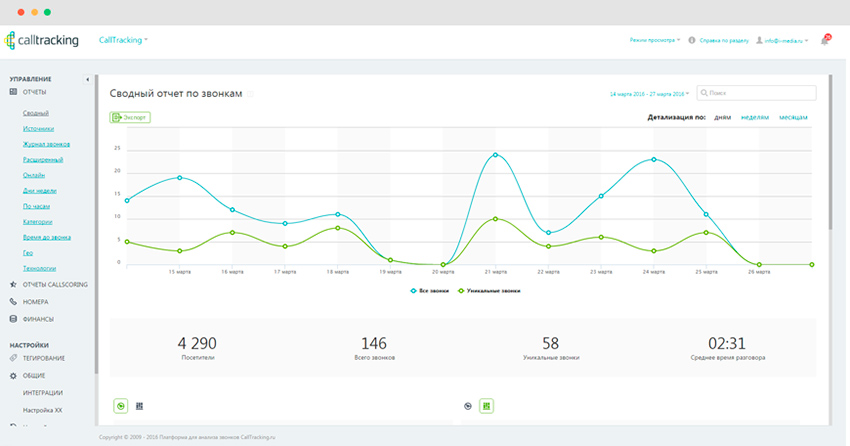Click the CallTracking logo
This screenshot has height=446, width=850.
(x=43, y=40)
